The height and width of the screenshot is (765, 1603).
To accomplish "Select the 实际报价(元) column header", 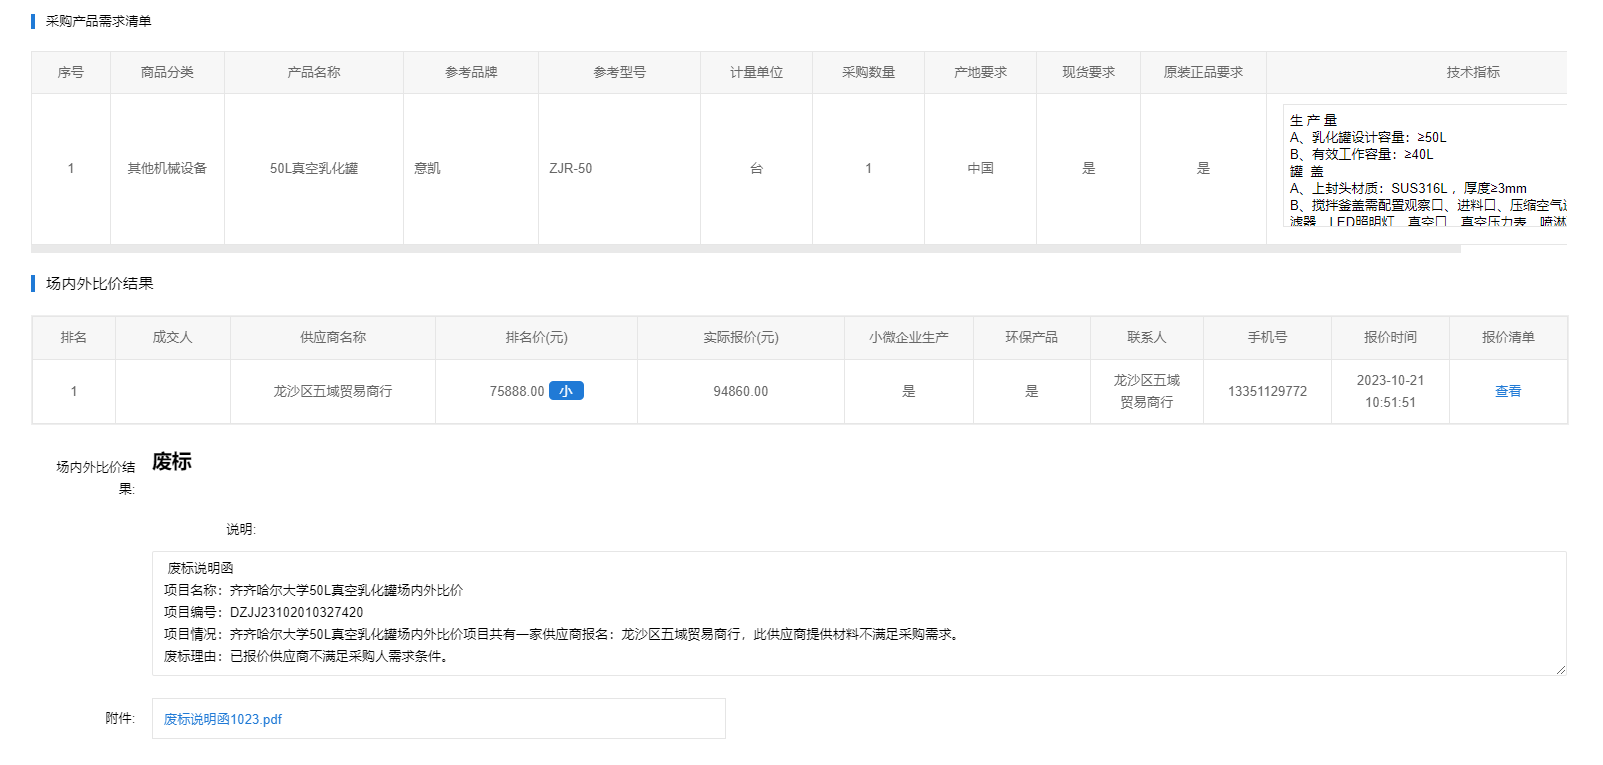I will tap(740, 338).
